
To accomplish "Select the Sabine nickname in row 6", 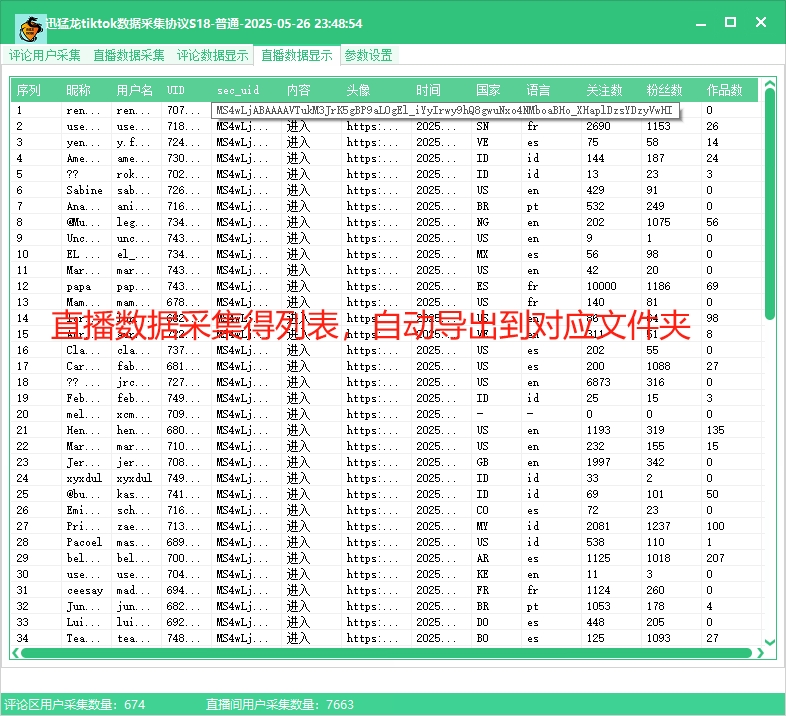I will click(84, 191).
